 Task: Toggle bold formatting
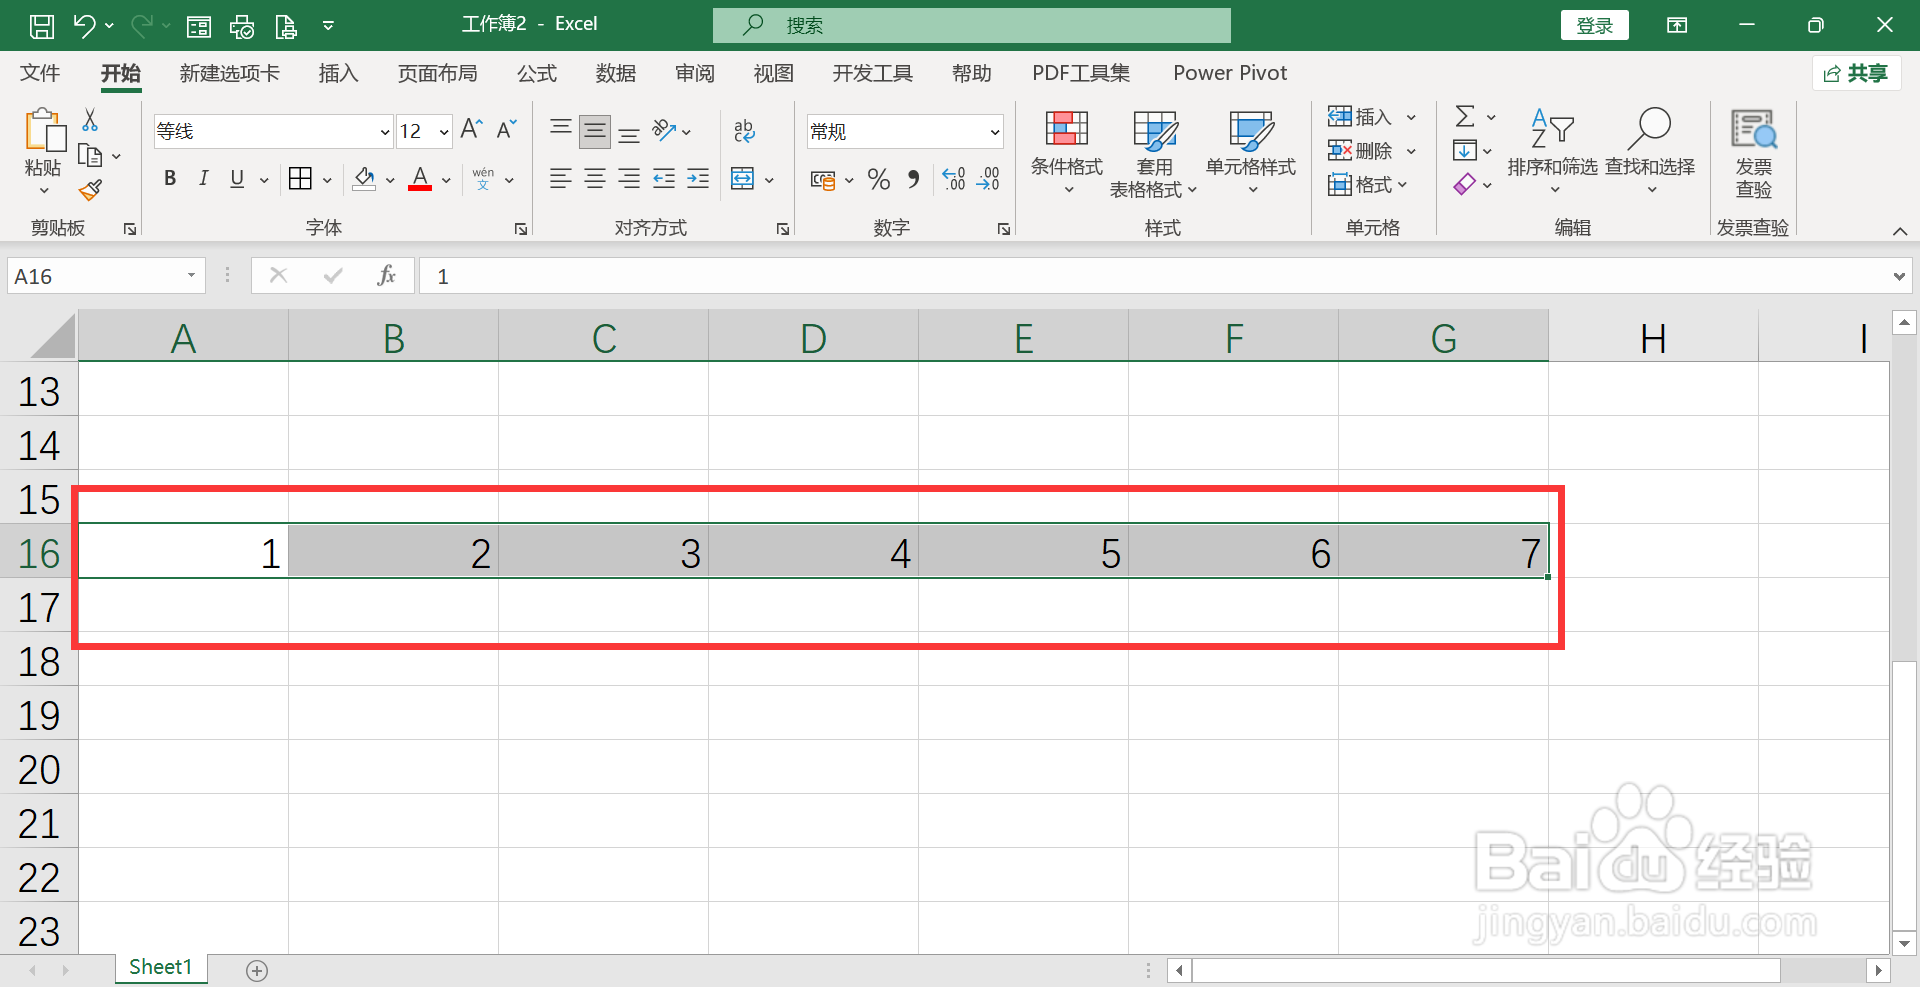(x=170, y=179)
